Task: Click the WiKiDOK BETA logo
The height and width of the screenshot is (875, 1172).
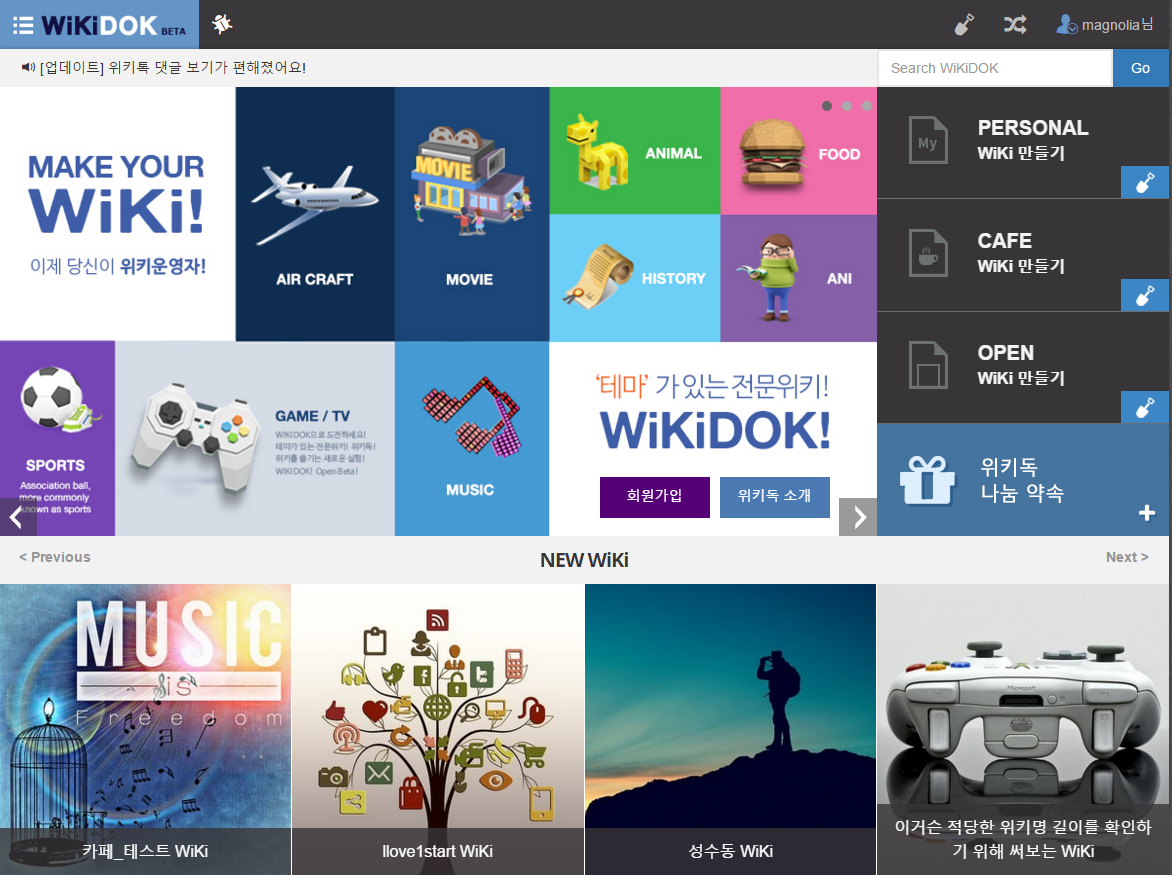Action: point(114,25)
